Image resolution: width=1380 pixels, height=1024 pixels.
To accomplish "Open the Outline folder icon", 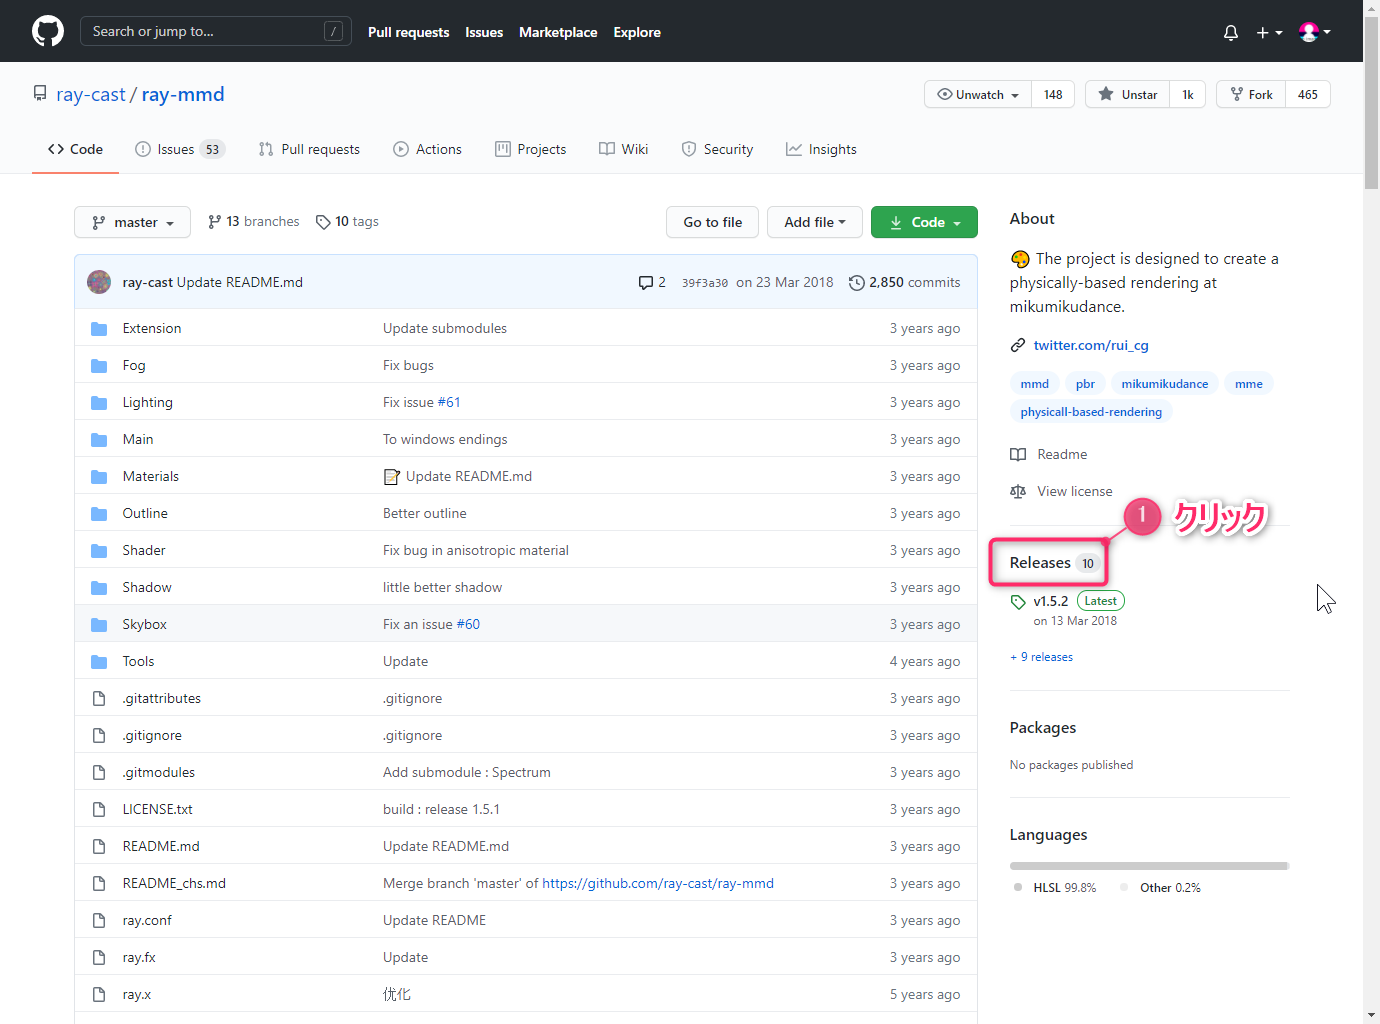I will [99, 513].
